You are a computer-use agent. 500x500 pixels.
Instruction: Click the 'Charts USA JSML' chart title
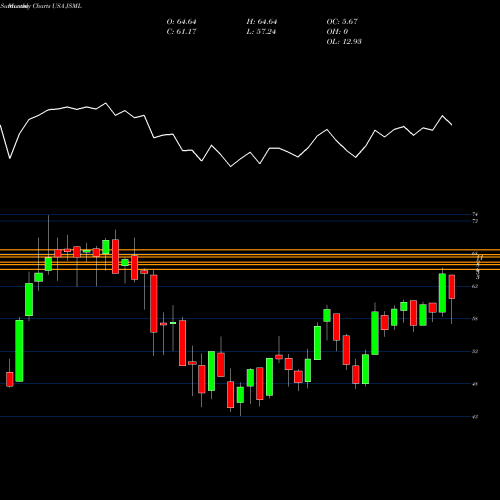tap(57, 6)
